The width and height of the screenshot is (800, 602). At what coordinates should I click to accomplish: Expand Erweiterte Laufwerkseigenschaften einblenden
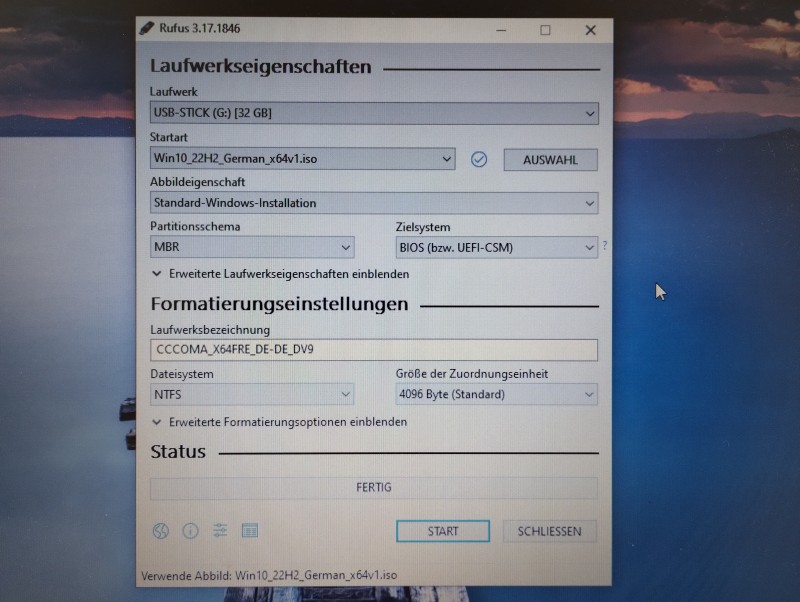(x=281, y=274)
